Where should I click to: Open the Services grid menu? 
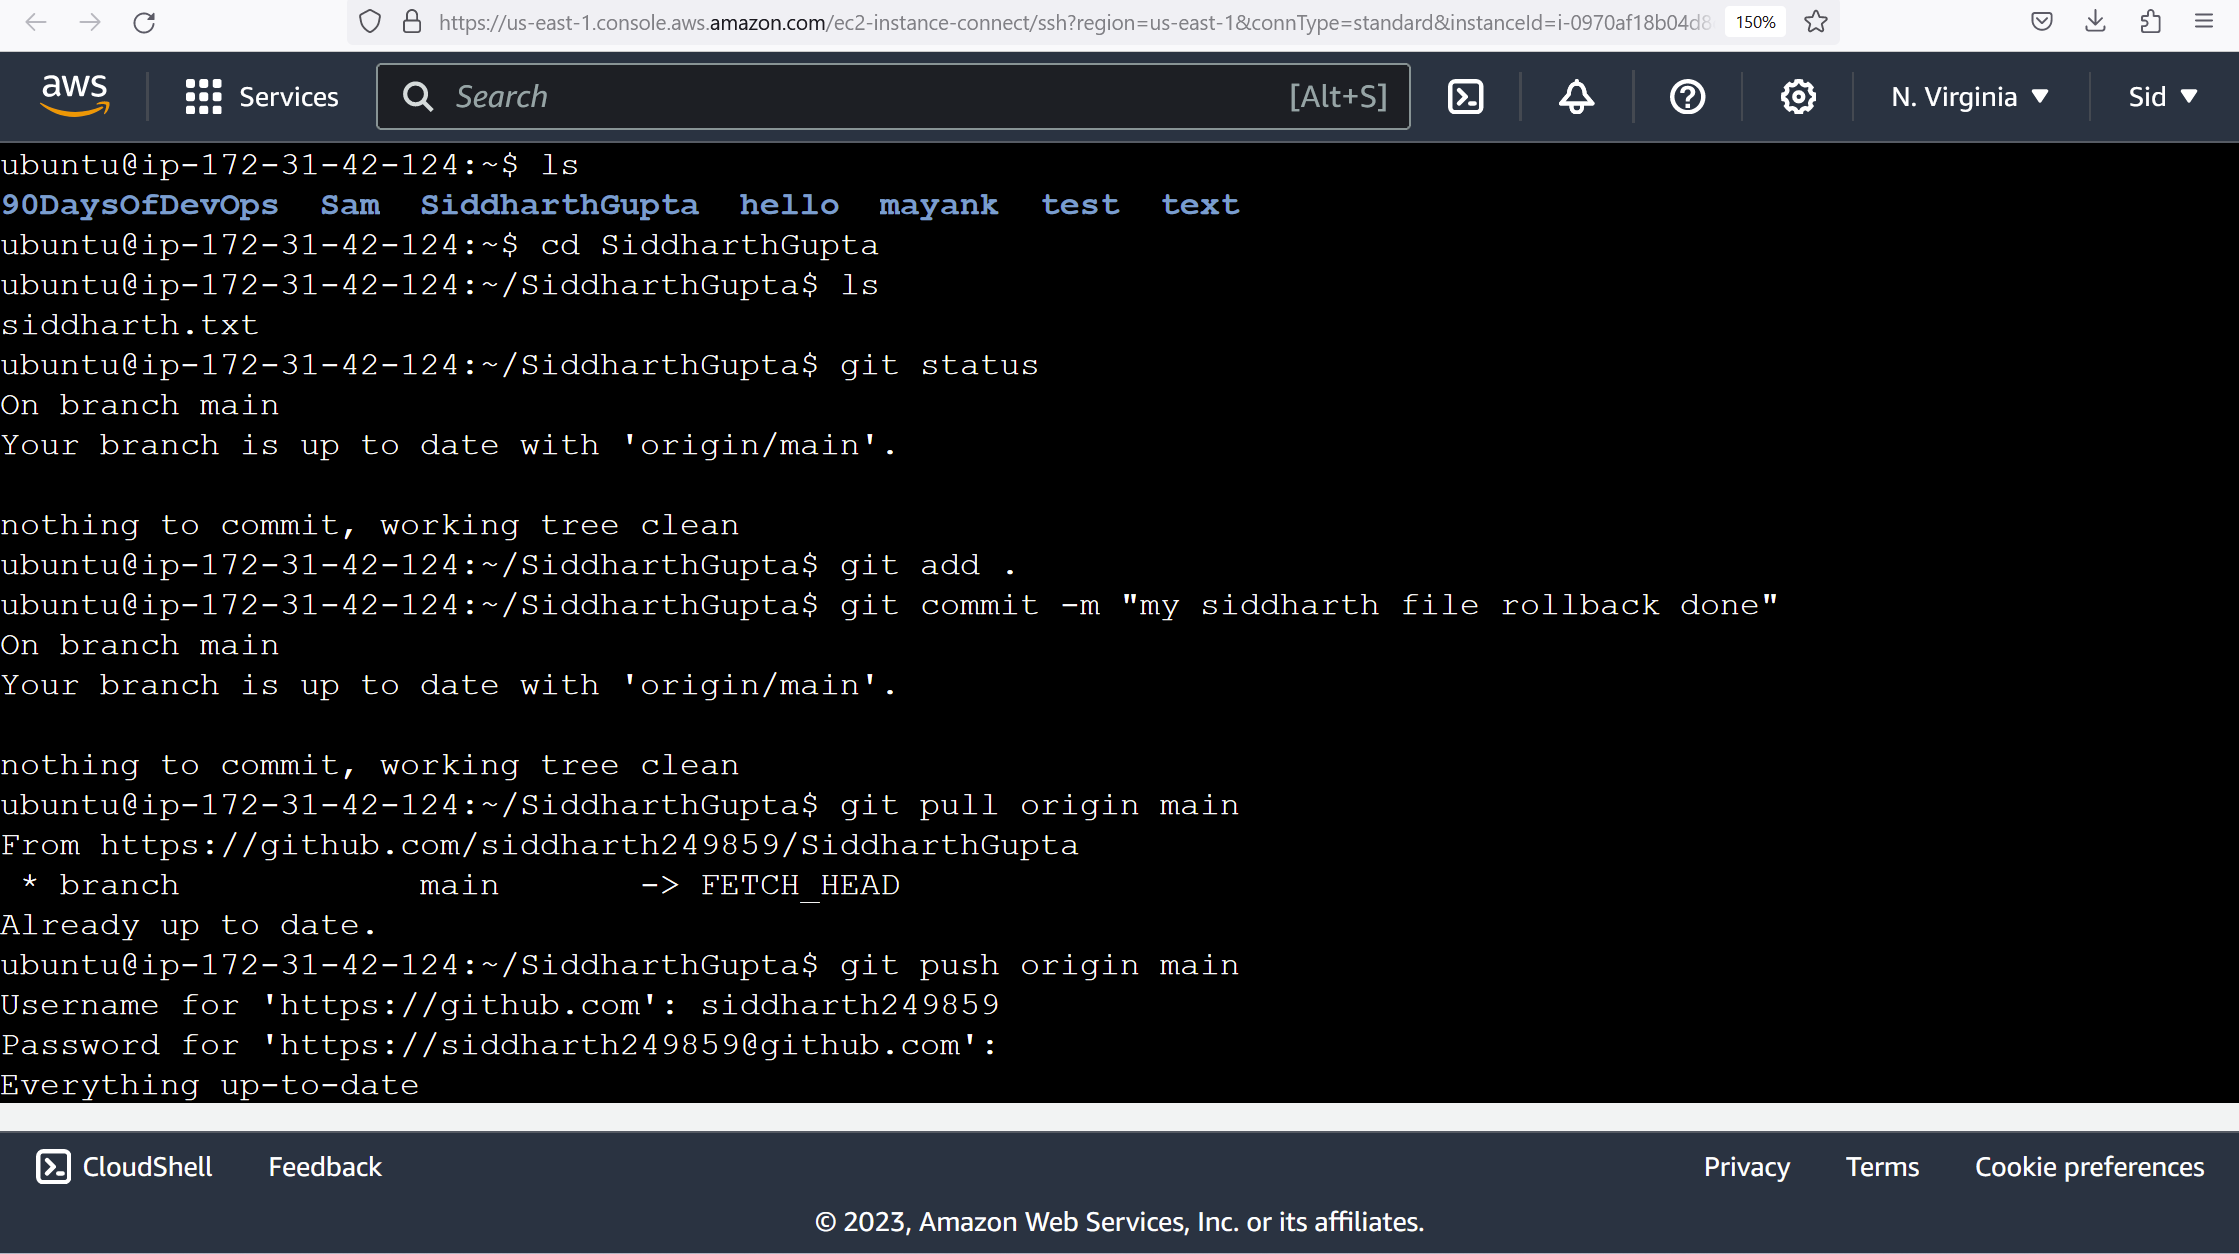[x=262, y=97]
